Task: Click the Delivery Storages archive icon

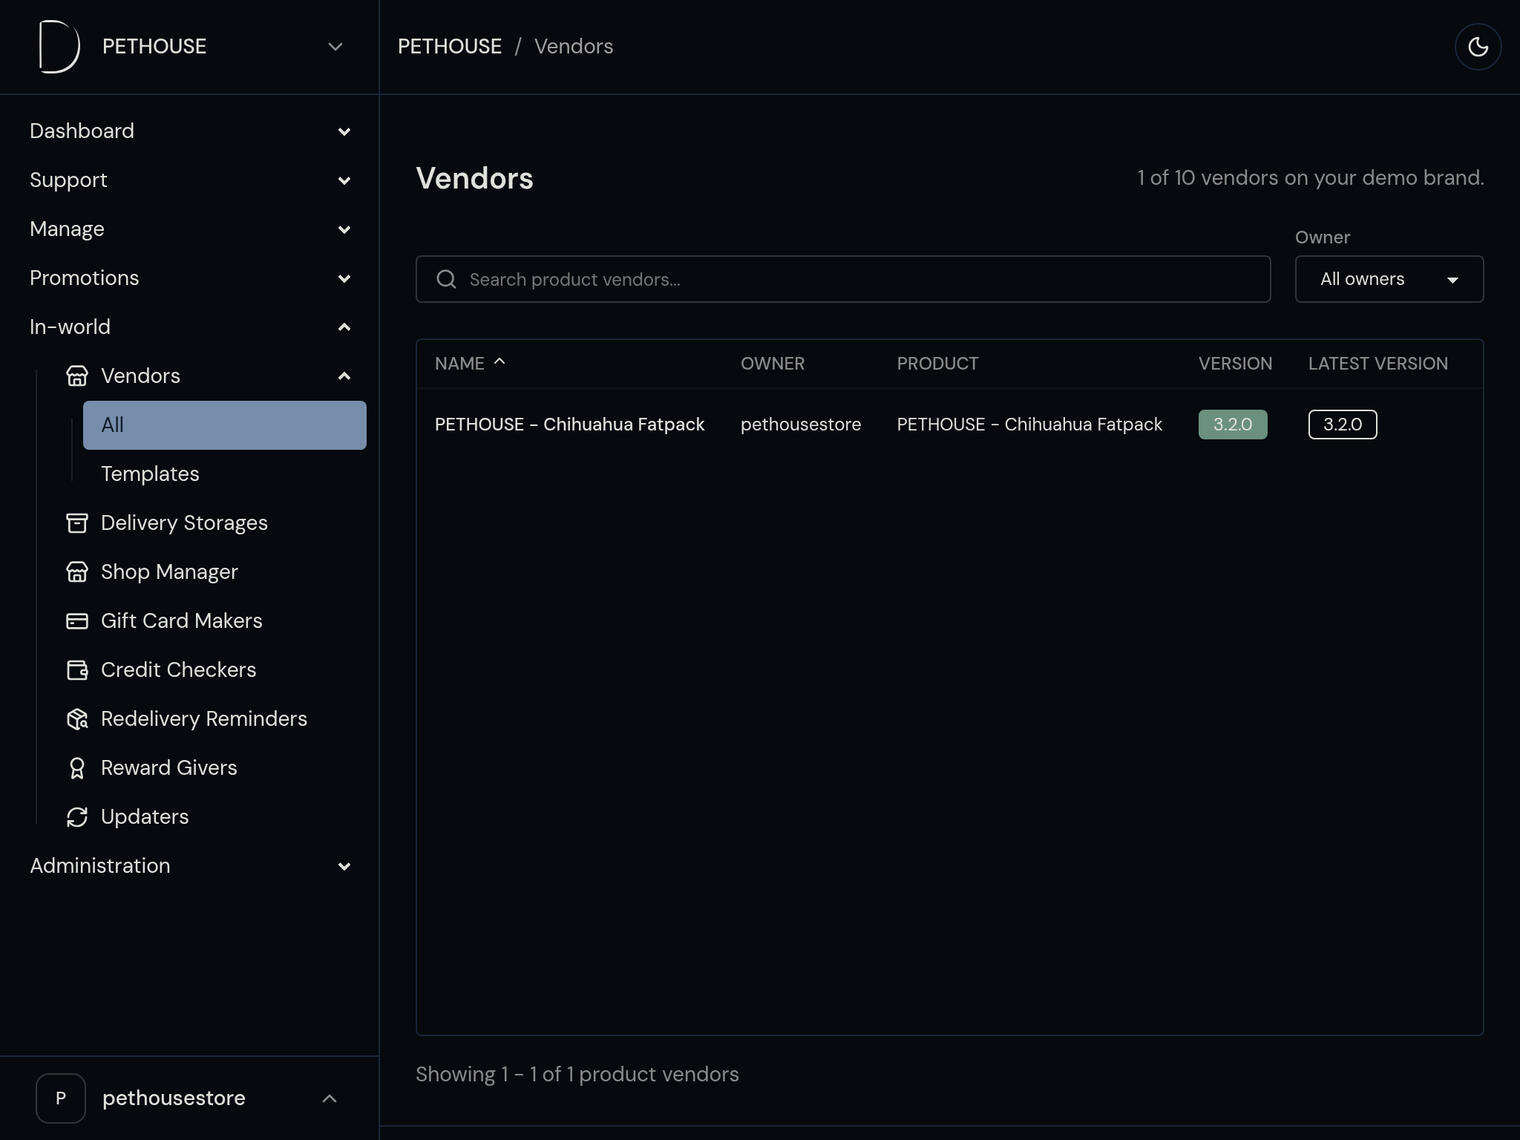Action: click(x=77, y=523)
